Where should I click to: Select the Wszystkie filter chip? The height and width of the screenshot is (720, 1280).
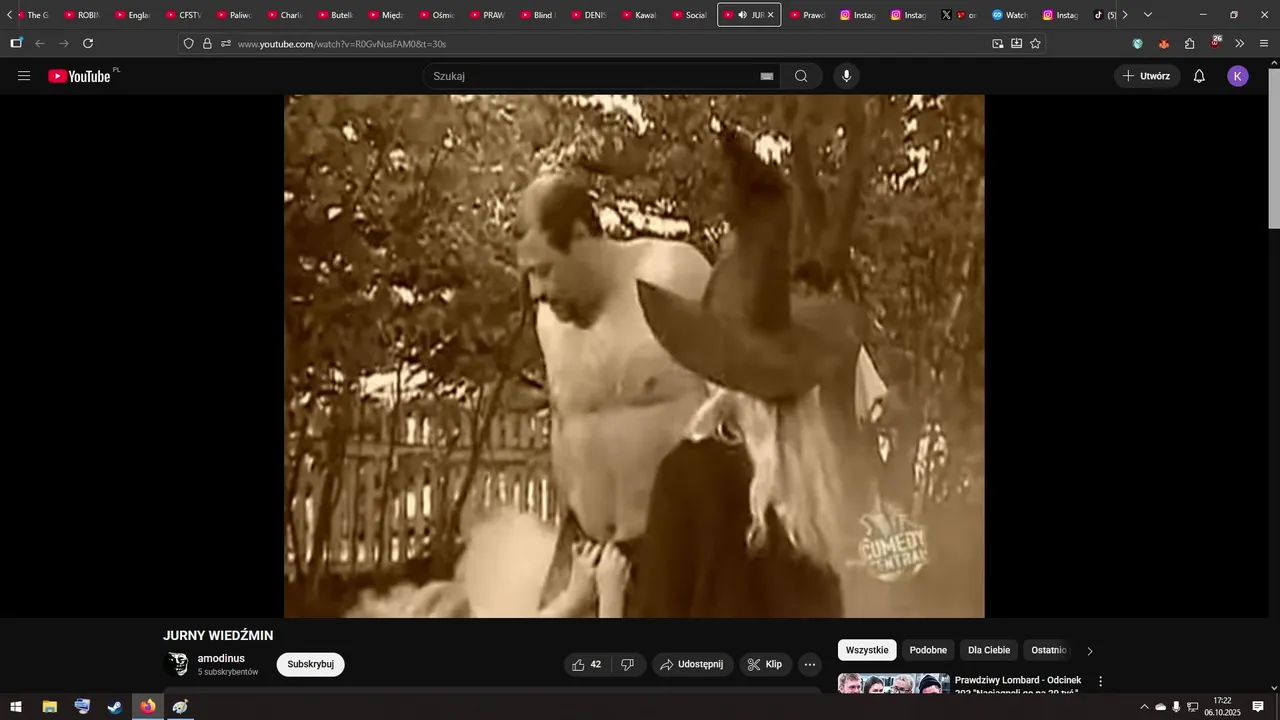867,650
